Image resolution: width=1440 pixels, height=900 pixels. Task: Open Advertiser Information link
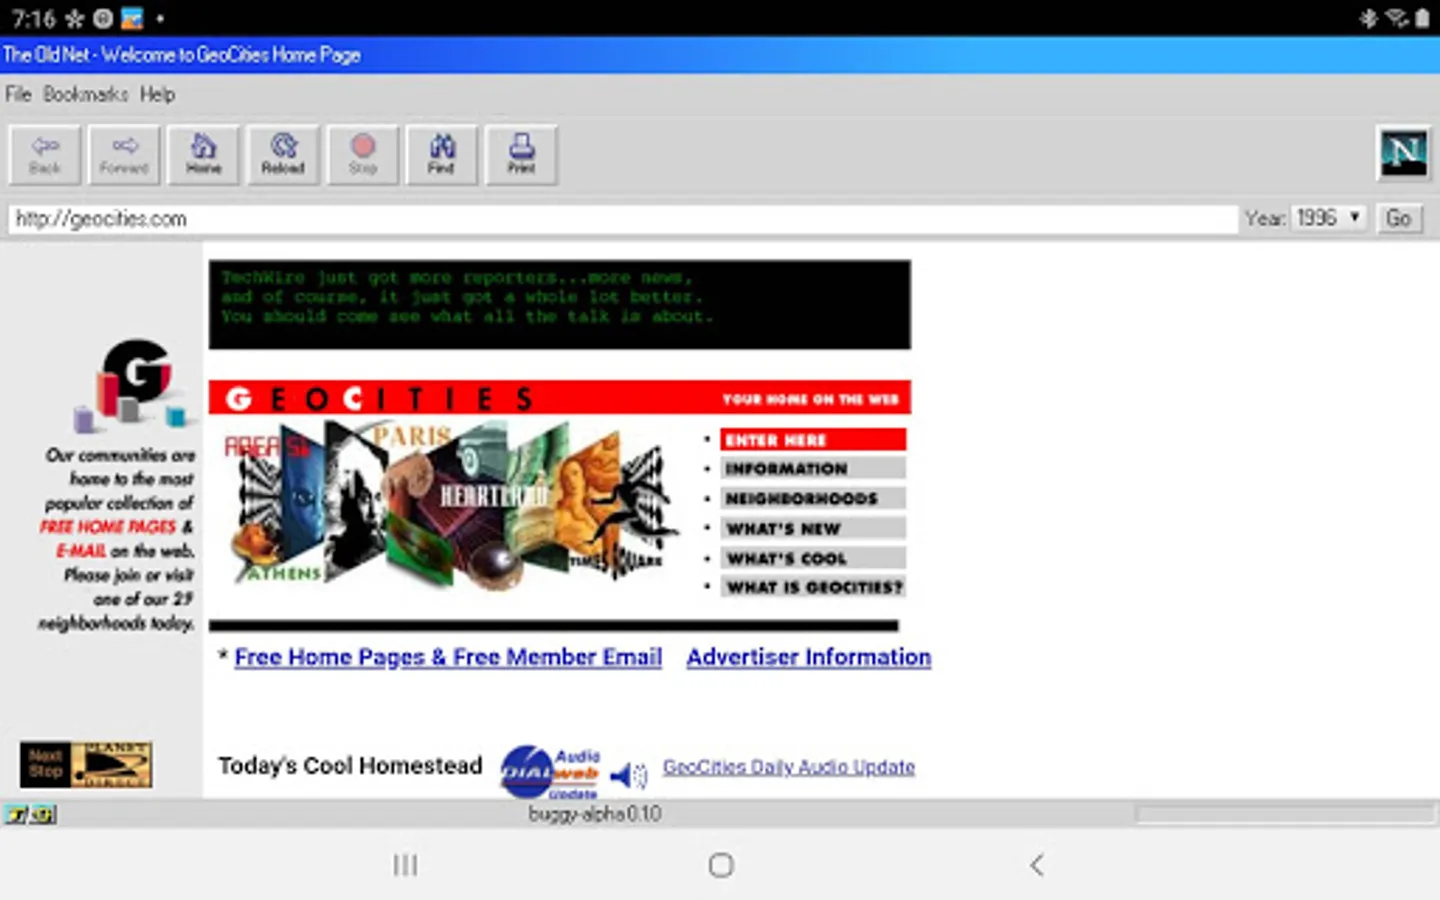[x=809, y=657]
